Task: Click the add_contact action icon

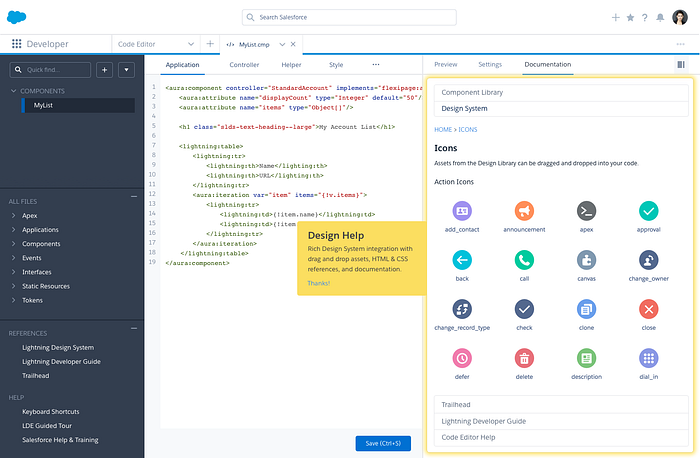Action: click(461, 211)
